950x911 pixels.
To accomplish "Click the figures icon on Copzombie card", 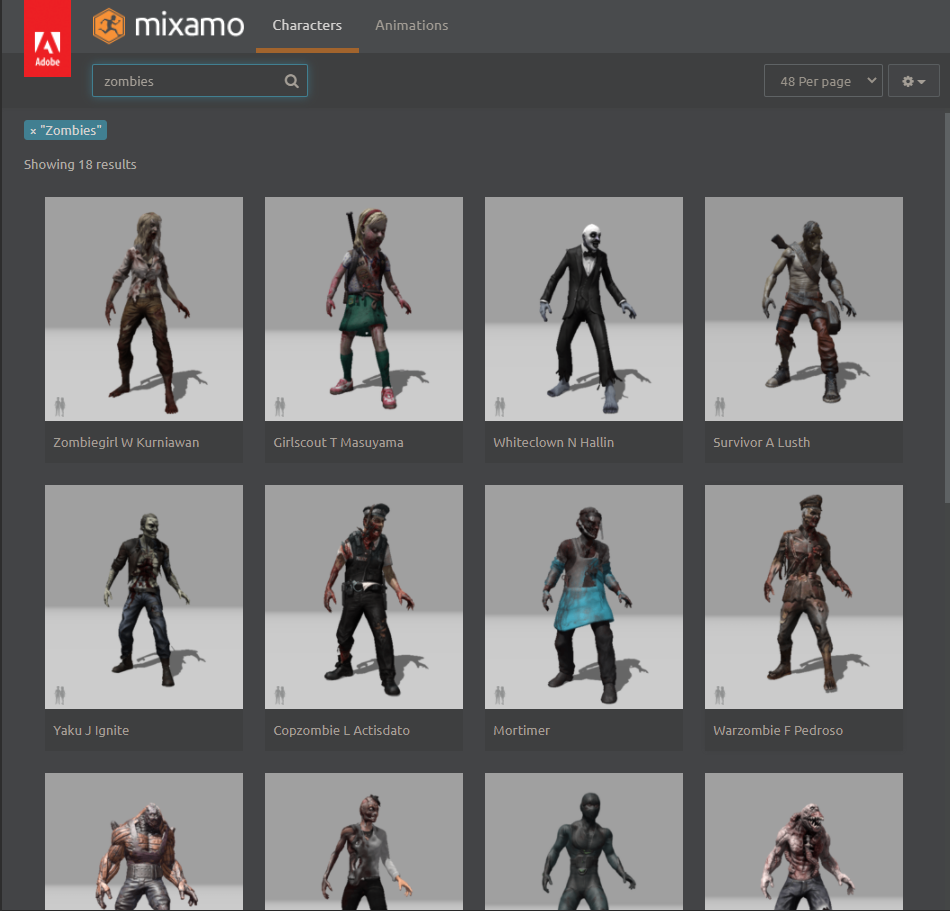I will coord(279,695).
